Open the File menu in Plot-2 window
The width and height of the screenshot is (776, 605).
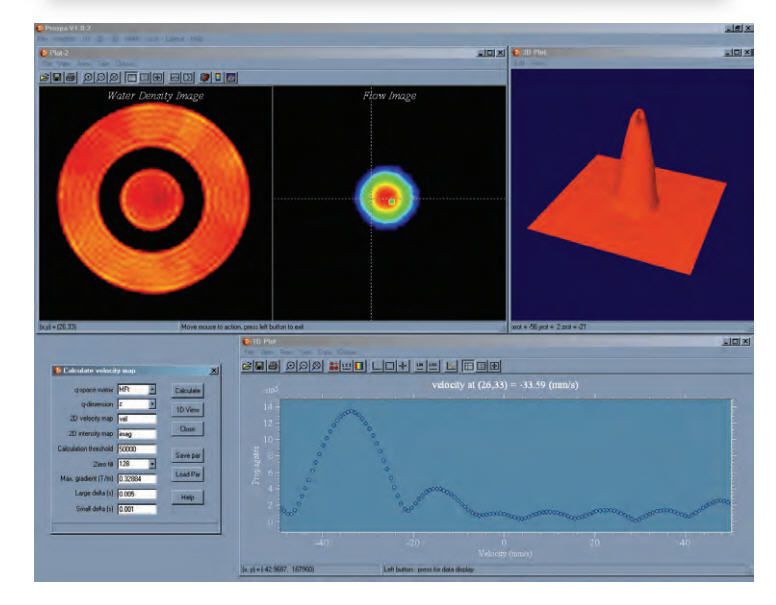(46, 63)
